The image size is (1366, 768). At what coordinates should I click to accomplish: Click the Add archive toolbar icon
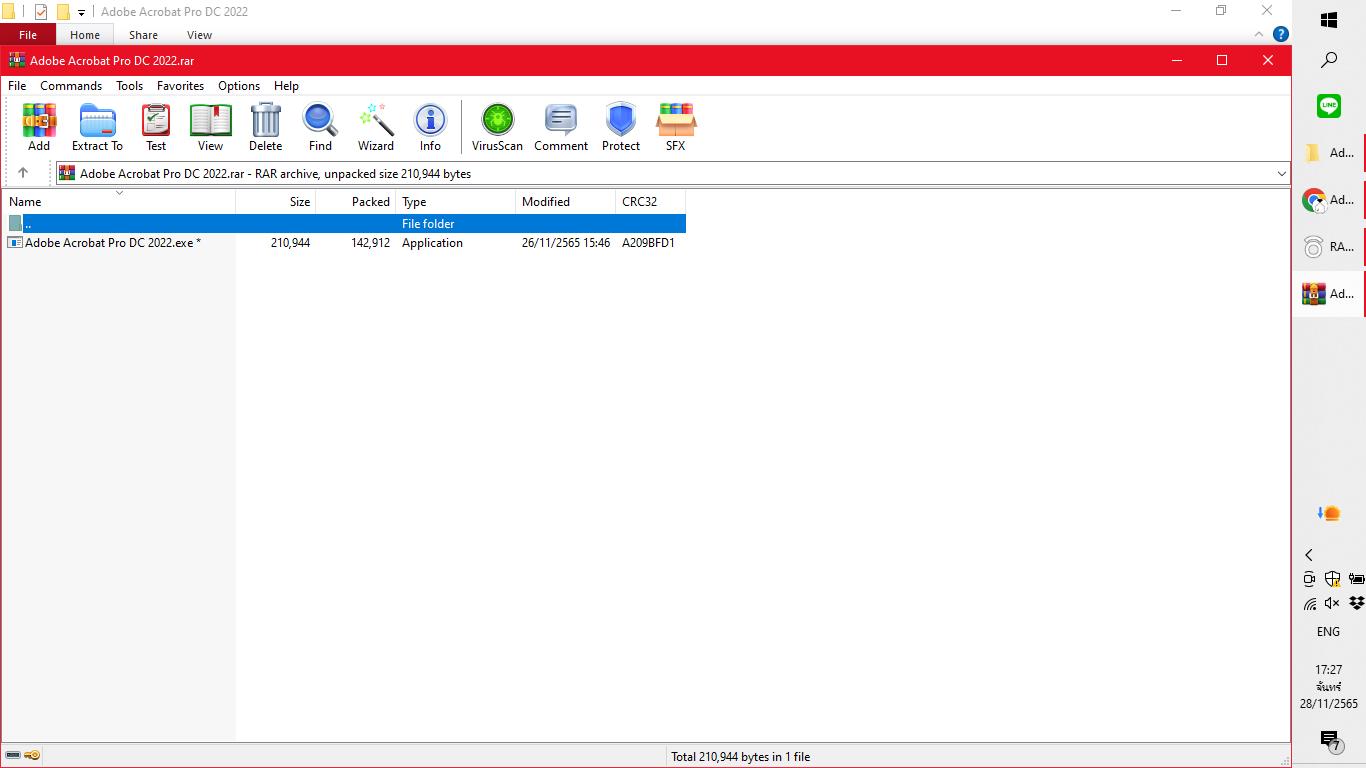pyautogui.click(x=39, y=126)
